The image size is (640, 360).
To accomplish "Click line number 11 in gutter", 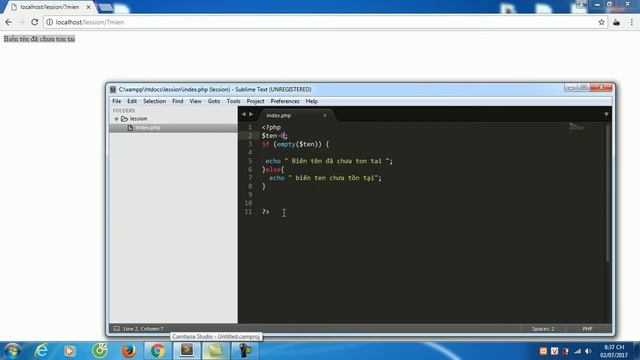I will coord(248,211).
